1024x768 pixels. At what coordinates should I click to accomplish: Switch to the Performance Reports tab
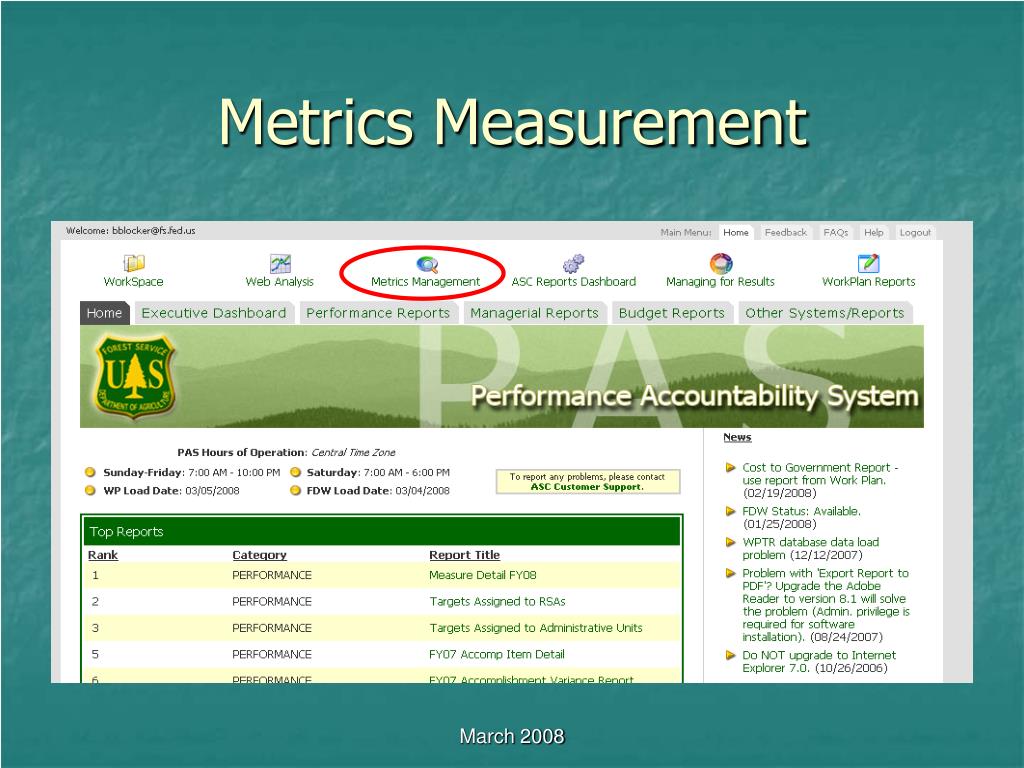pyautogui.click(x=378, y=313)
